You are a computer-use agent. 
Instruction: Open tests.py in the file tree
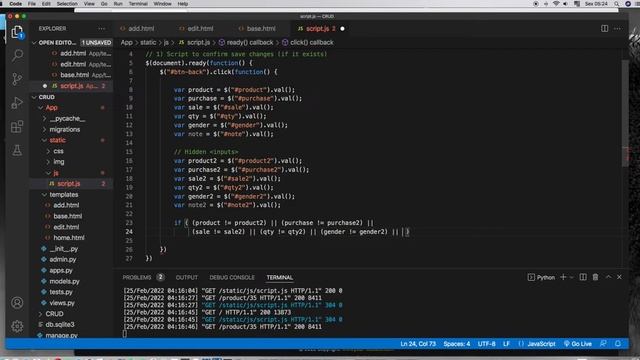pos(61,292)
